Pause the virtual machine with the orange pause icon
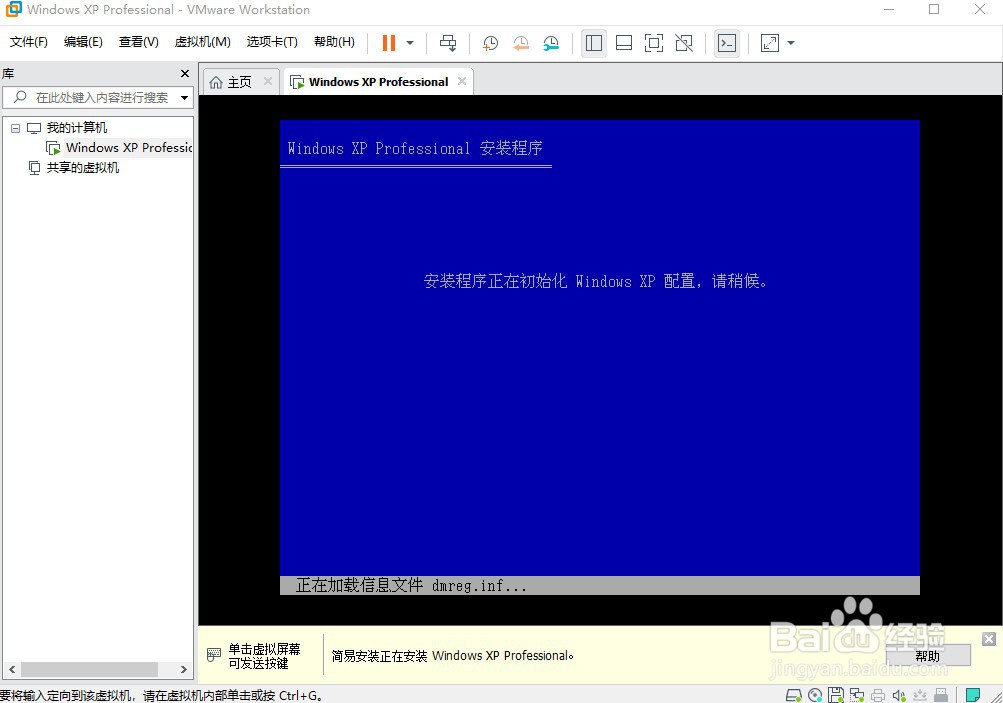Viewport: 1003px width, 703px height. pyautogui.click(x=388, y=43)
